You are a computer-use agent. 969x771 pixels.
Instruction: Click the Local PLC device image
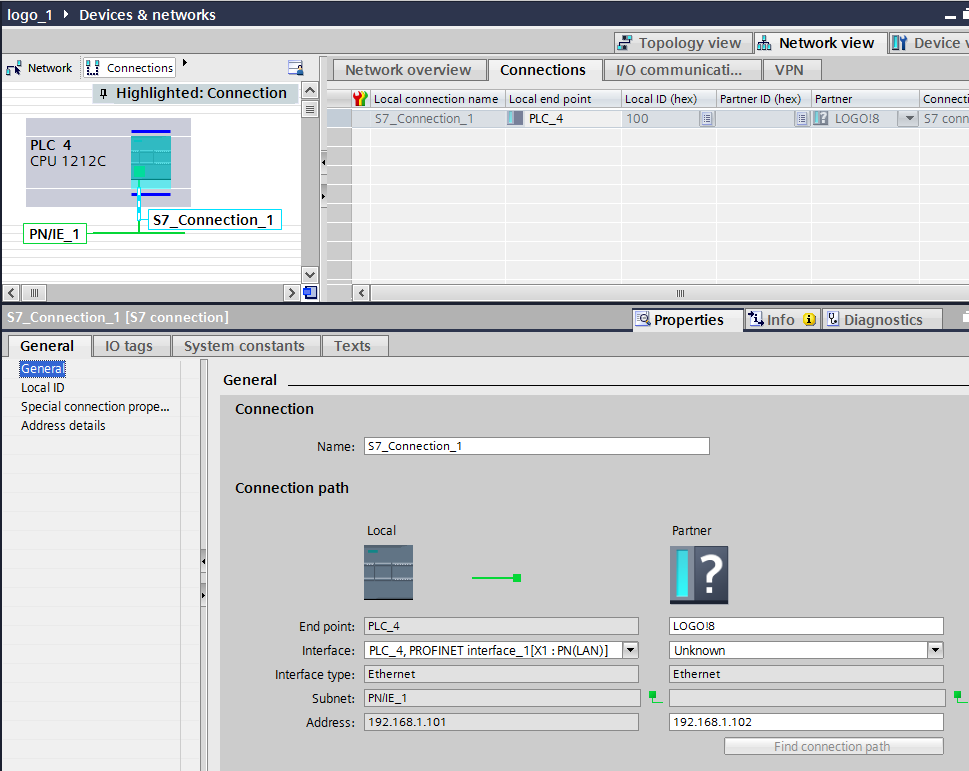click(x=388, y=573)
